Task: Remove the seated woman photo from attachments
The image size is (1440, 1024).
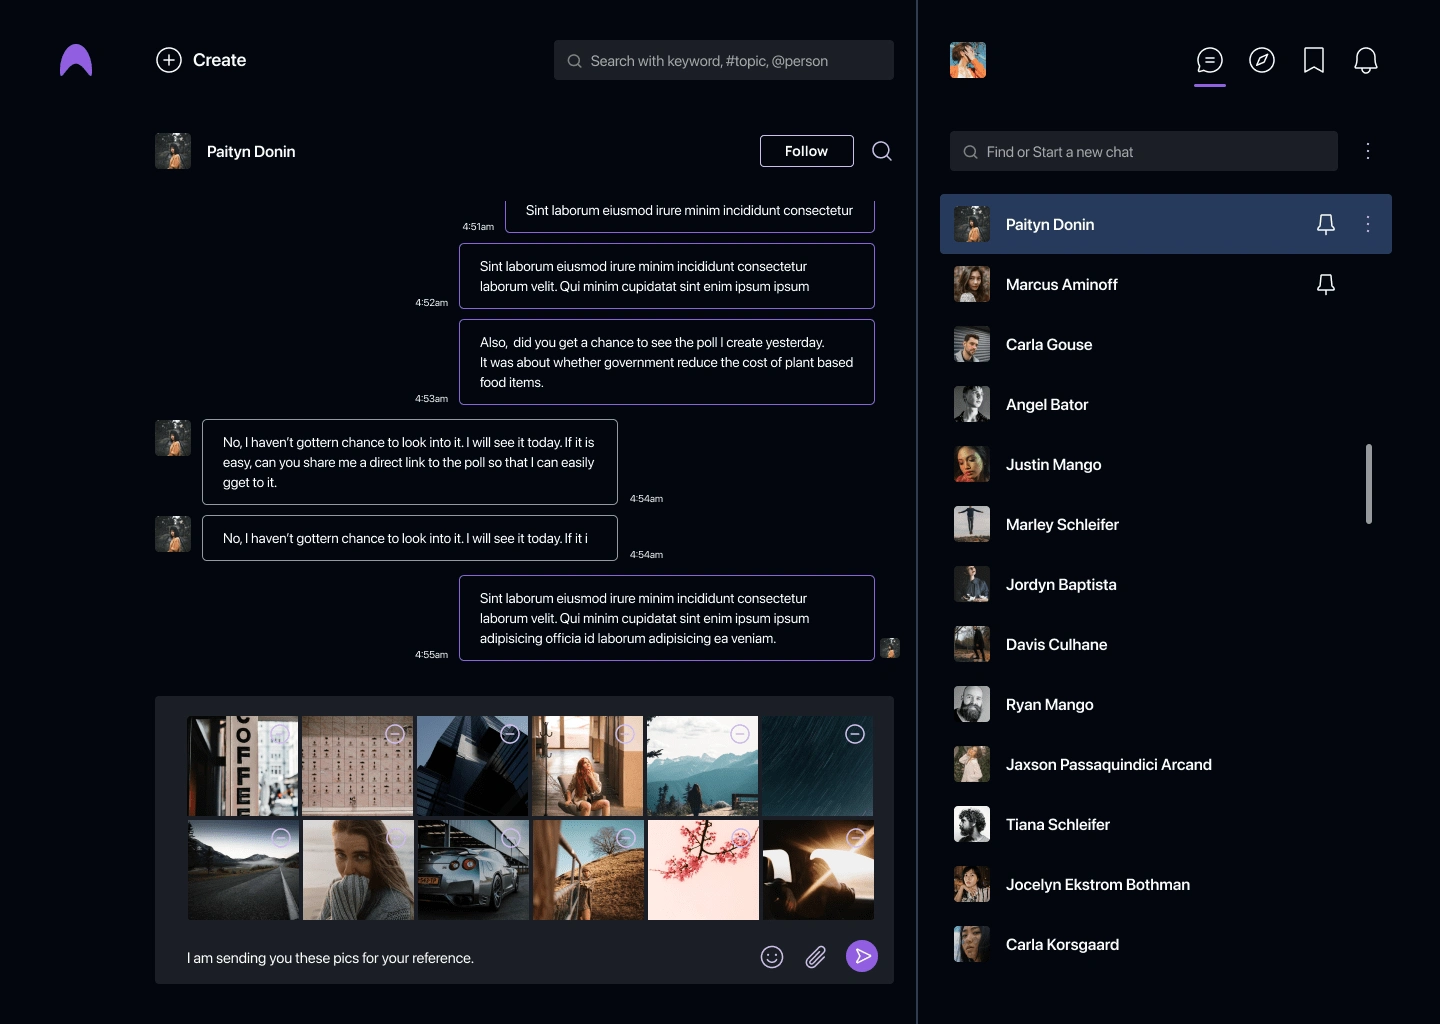Action: (x=625, y=734)
